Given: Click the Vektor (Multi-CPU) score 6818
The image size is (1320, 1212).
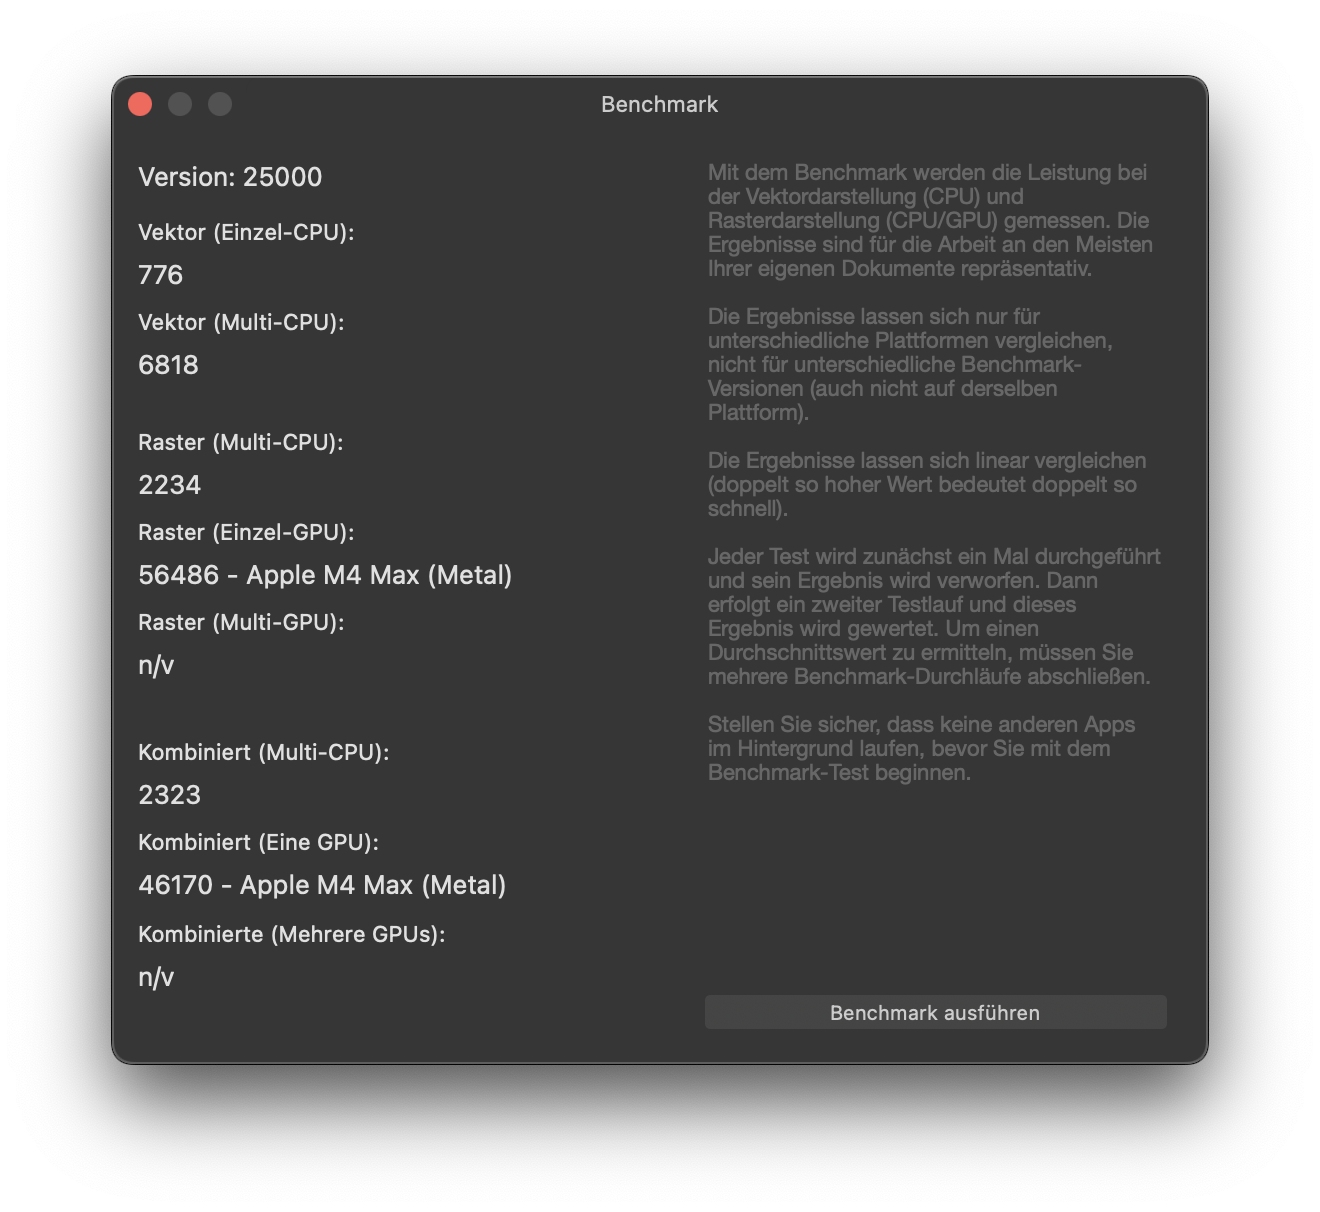Looking at the screenshot, I should (168, 365).
